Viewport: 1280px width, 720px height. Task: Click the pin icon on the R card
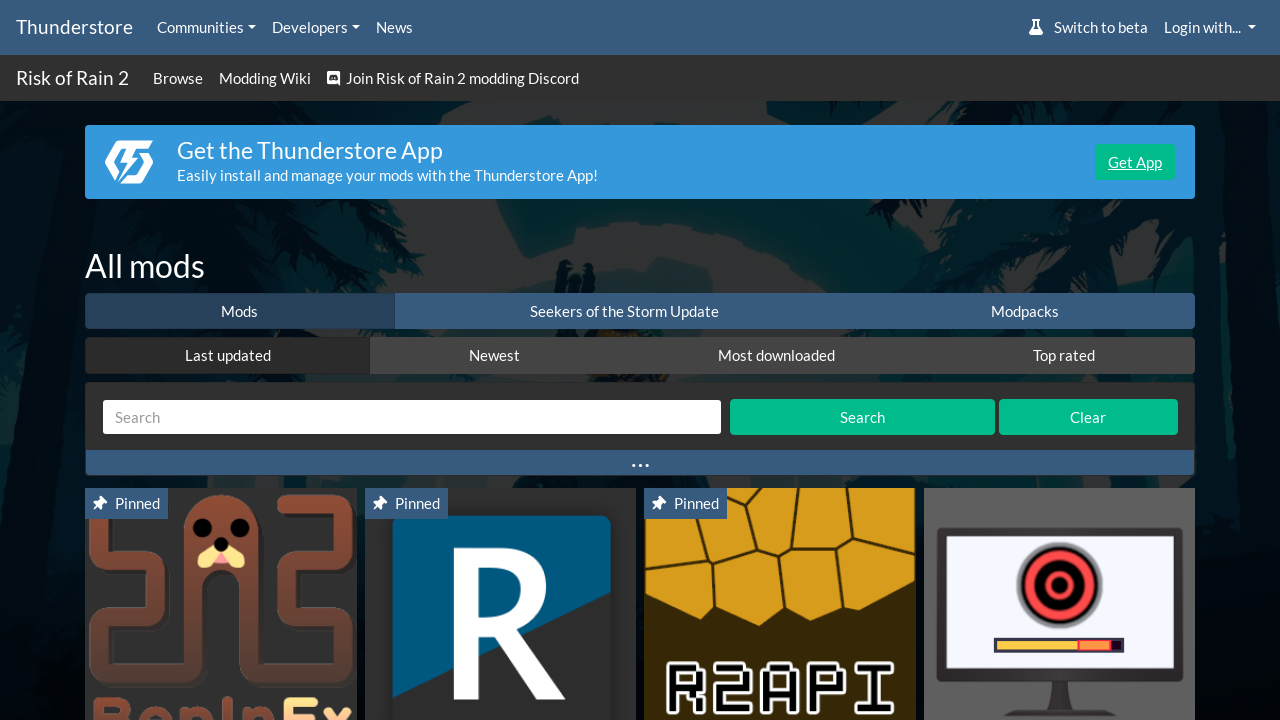(x=380, y=503)
